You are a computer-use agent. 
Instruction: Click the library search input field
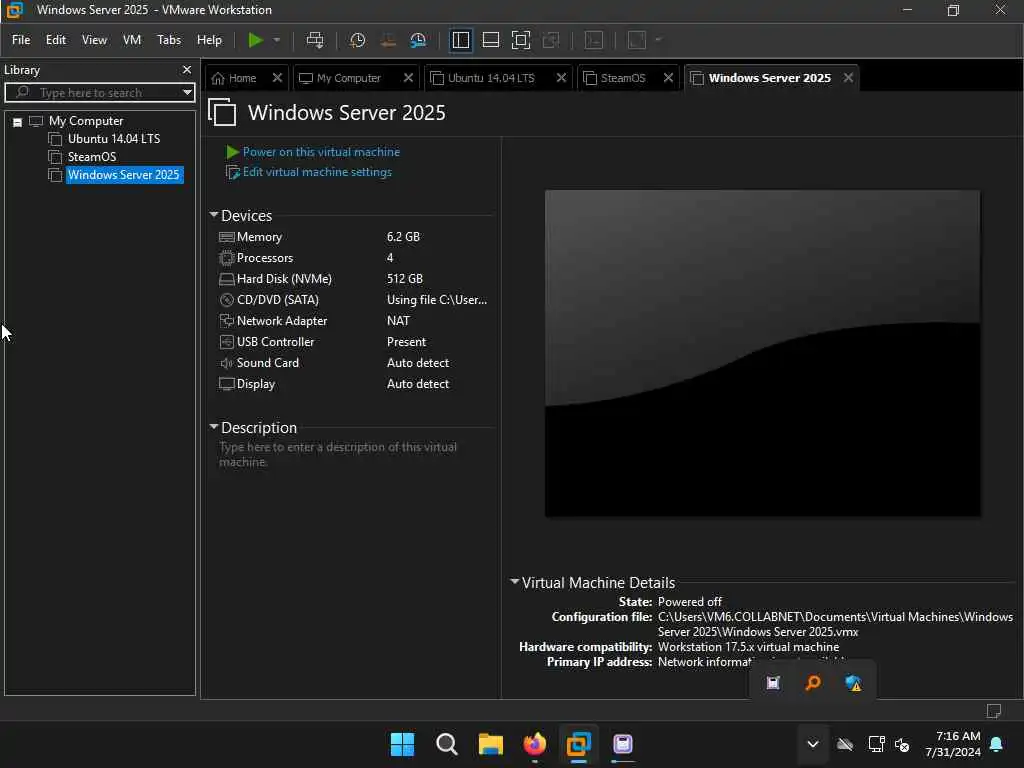pos(98,93)
